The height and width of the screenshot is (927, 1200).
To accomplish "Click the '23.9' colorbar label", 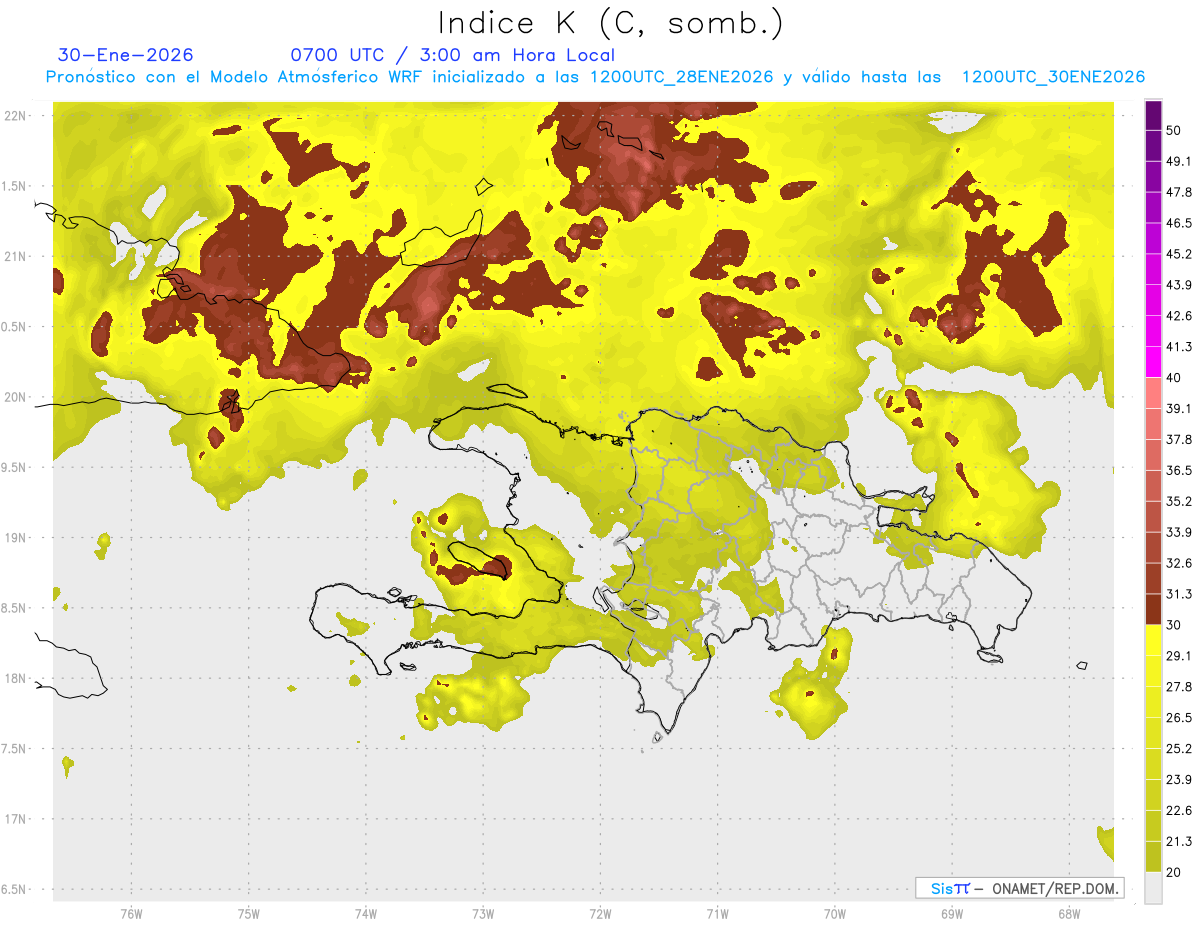I will click(1179, 780).
